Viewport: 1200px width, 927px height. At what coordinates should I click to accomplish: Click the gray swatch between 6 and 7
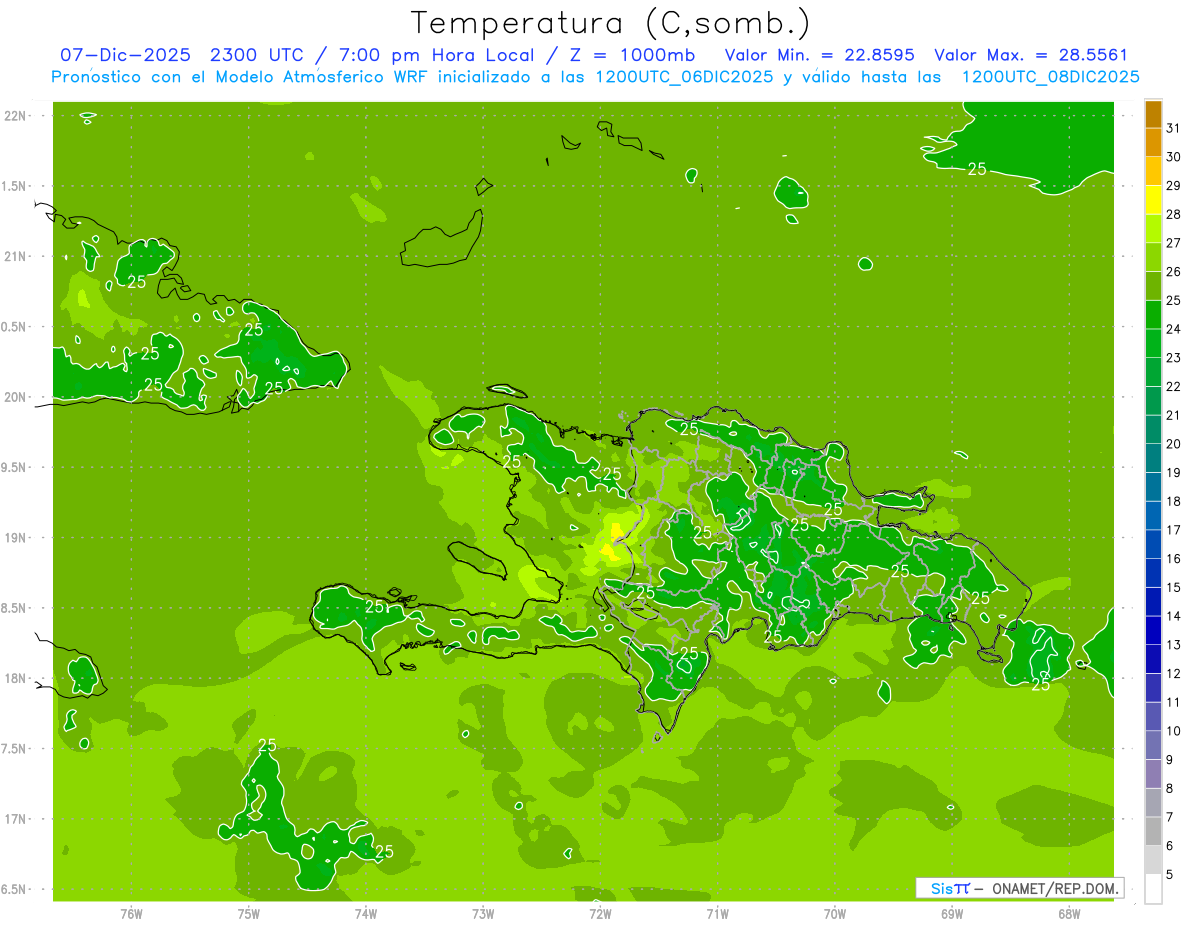click(x=1153, y=831)
